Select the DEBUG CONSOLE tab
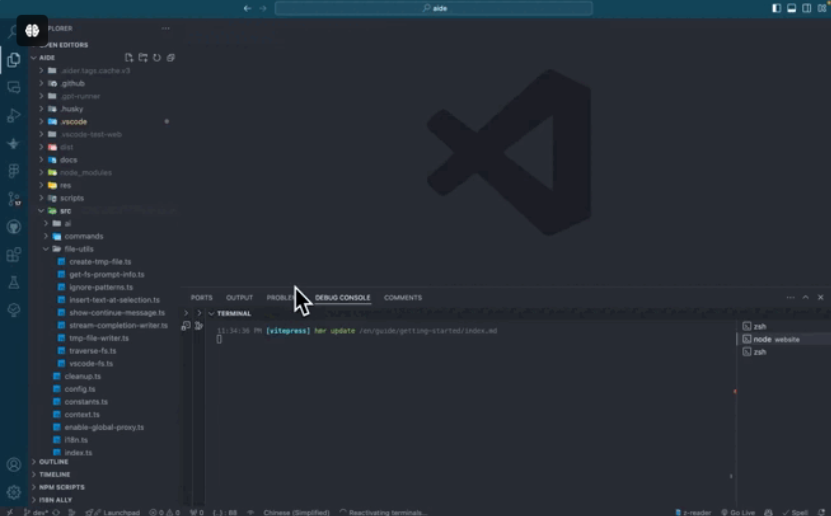This screenshot has height=516, width=831. [x=342, y=298]
